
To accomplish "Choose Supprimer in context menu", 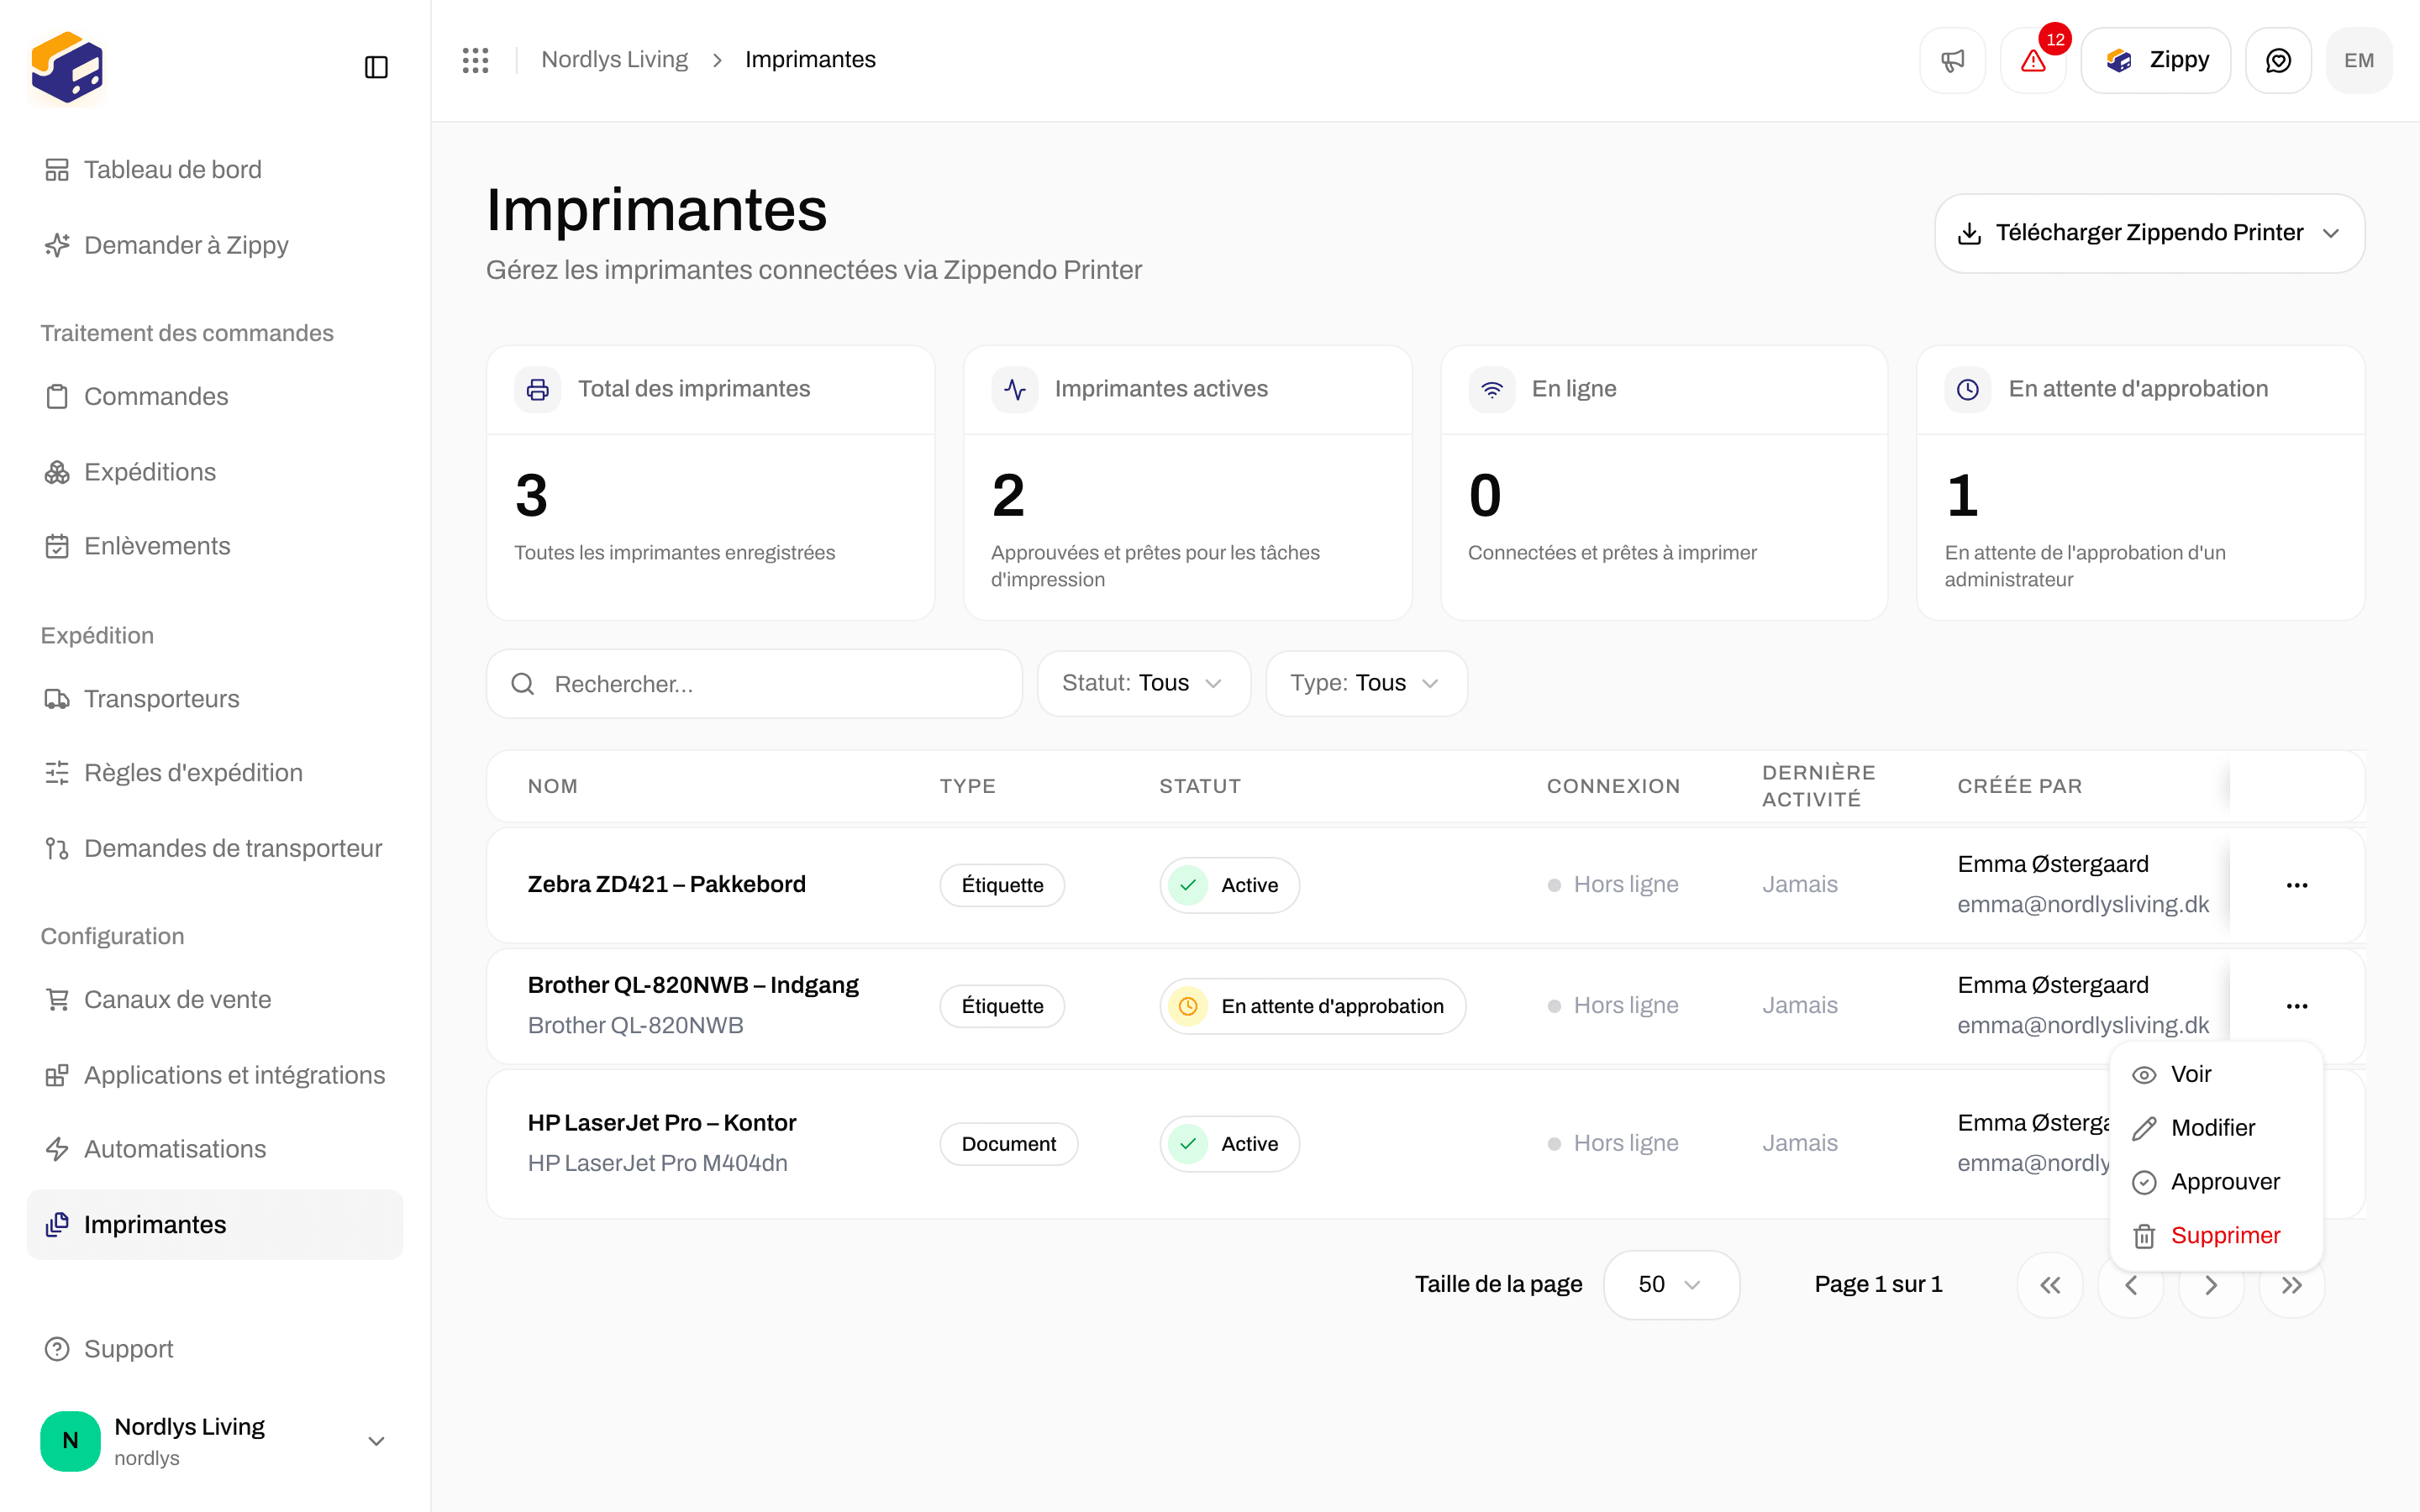I will coord(2216,1236).
